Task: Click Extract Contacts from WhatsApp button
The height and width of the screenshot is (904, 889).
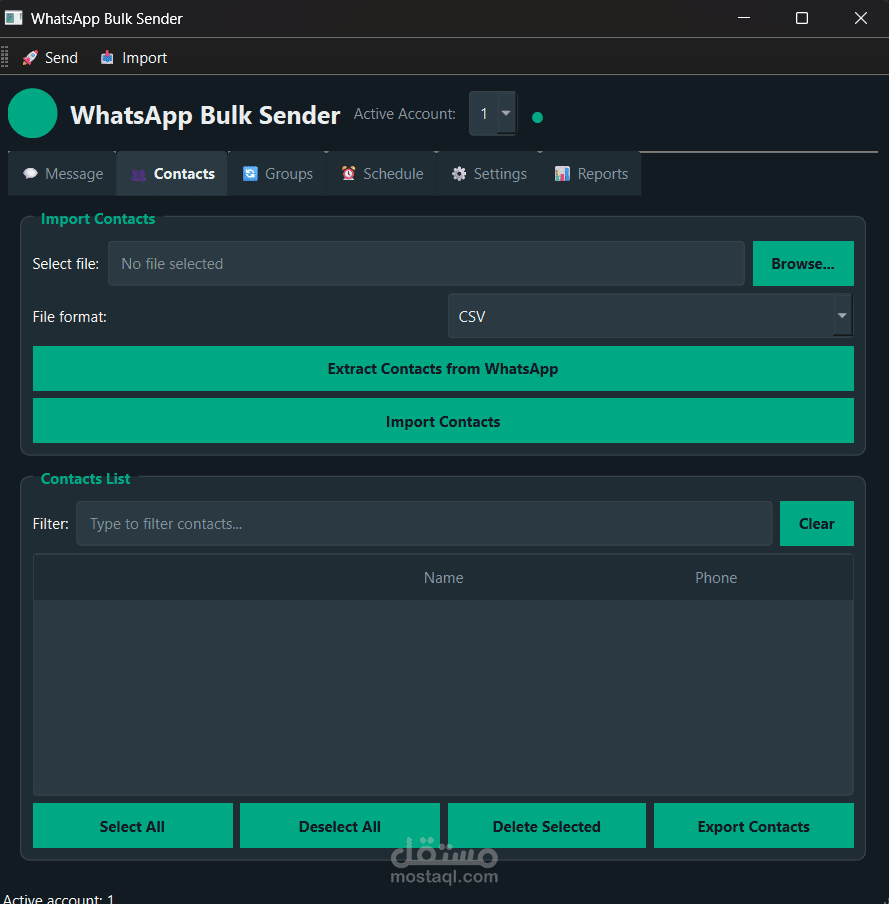Action: point(443,368)
